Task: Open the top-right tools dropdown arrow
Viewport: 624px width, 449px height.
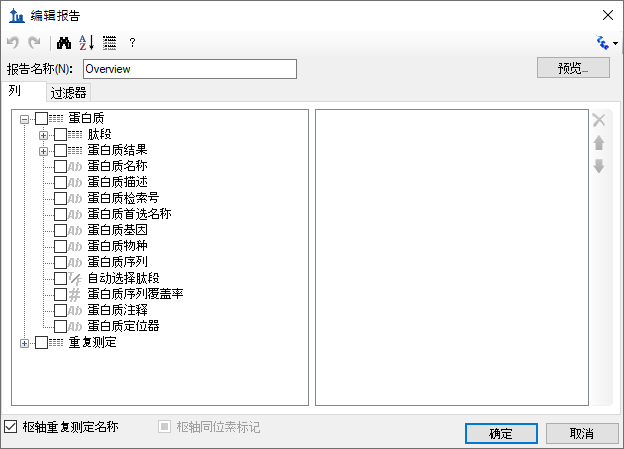Action: tap(615, 43)
